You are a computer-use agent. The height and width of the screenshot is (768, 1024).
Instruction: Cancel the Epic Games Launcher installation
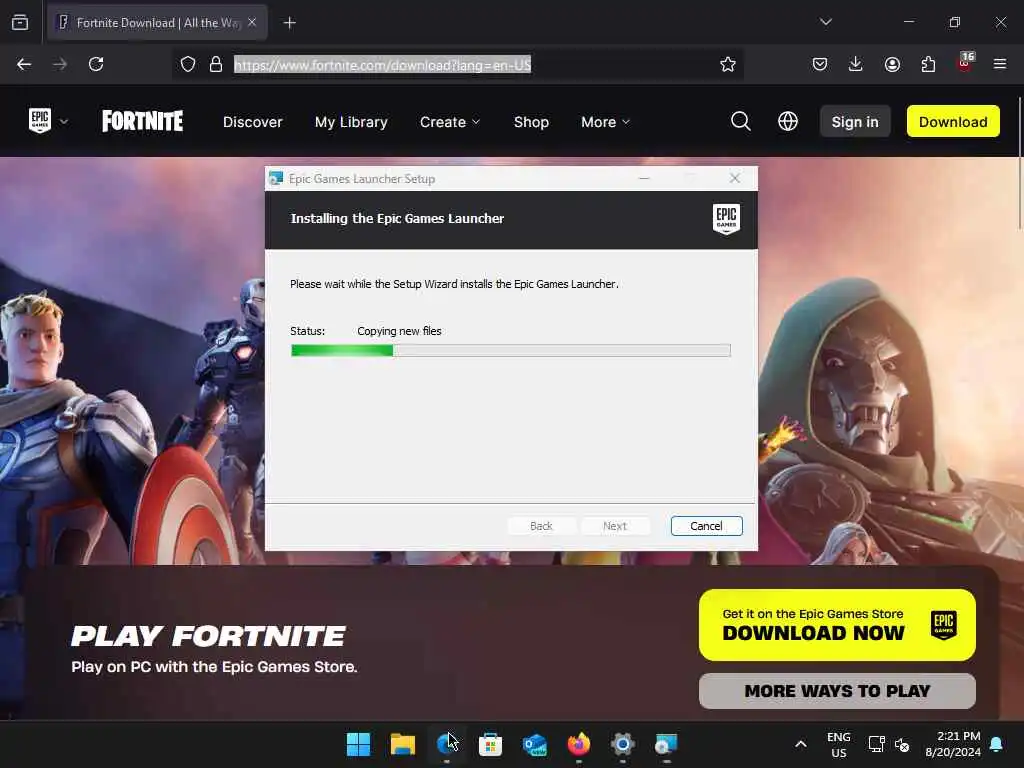pyautogui.click(x=706, y=526)
